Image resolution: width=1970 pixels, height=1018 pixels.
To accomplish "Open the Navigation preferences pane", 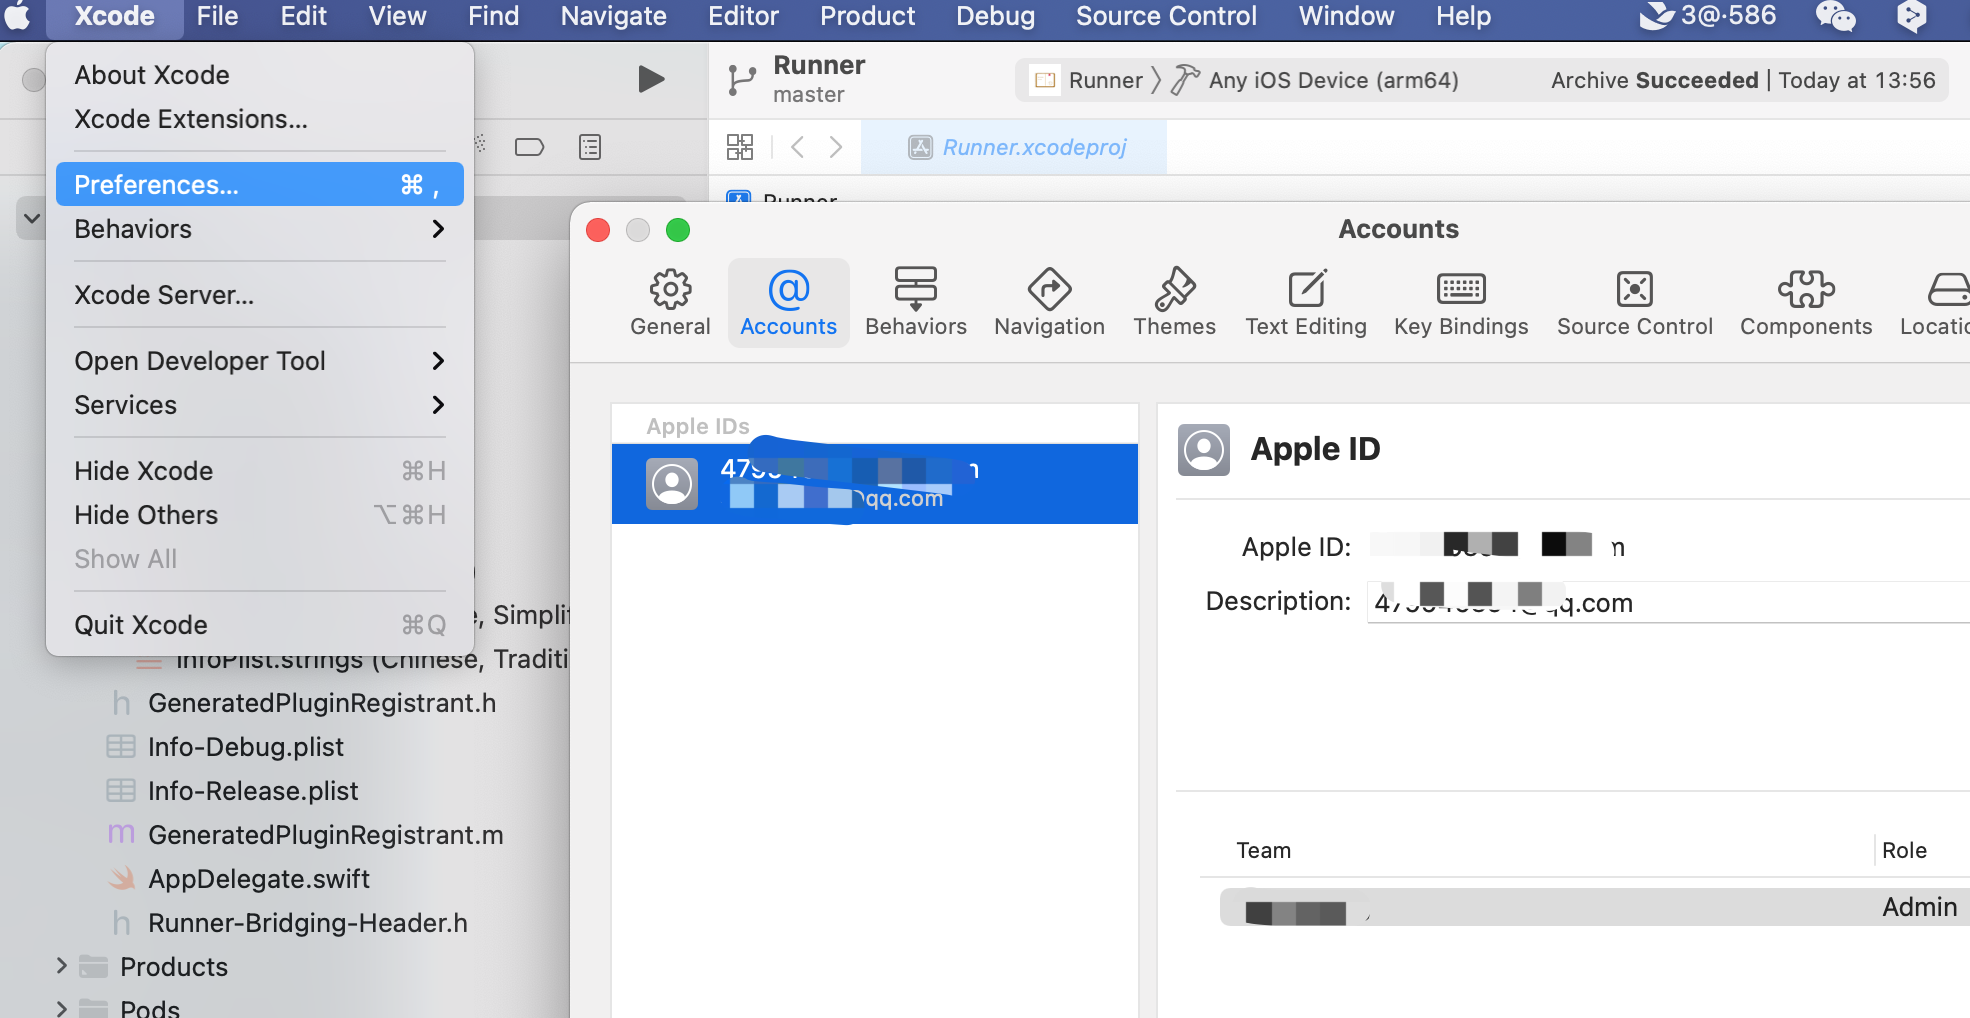I will 1049,303.
